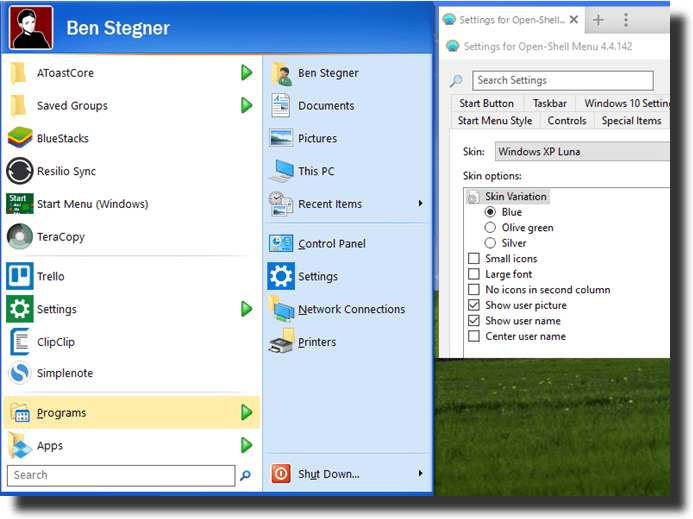Launch BlueStacks from its icon
The image size is (693, 519).
[x=20, y=138]
